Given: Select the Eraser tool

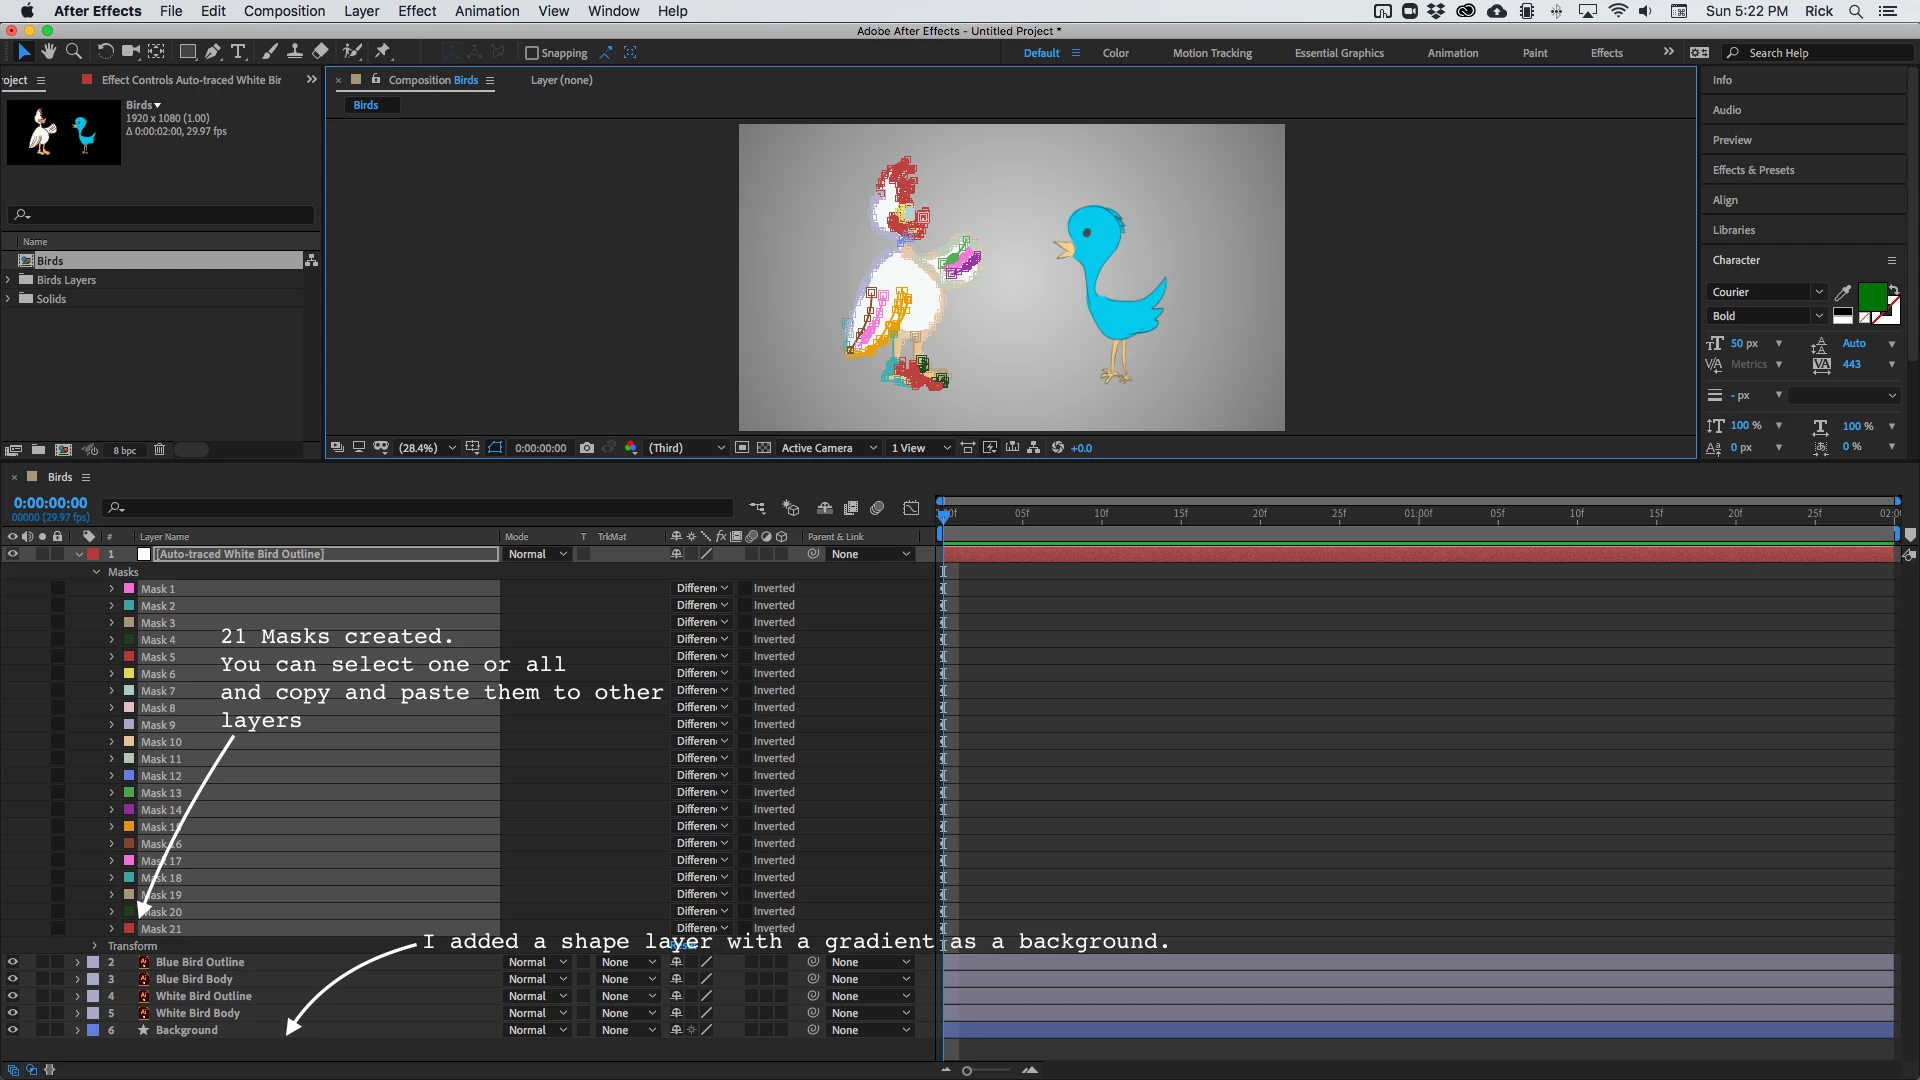Looking at the screenshot, I should [x=320, y=51].
